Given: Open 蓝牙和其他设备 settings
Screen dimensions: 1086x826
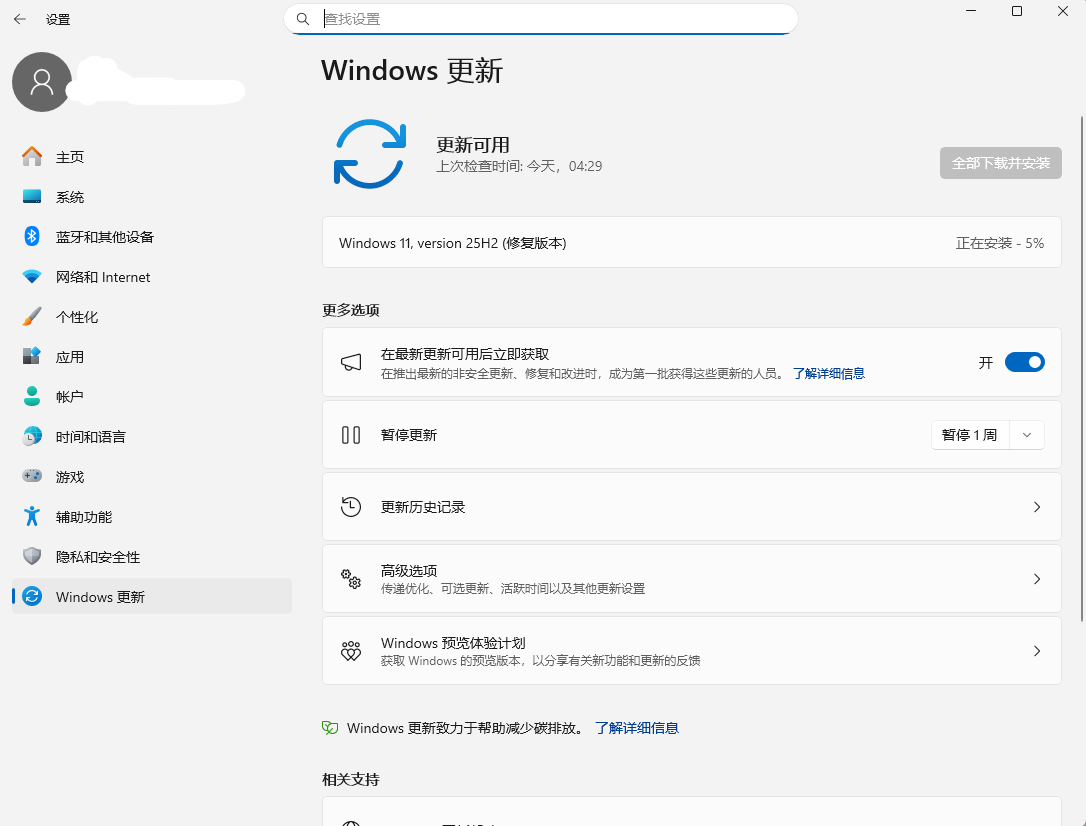Looking at the screenshot, I should [x=152, y=237].
